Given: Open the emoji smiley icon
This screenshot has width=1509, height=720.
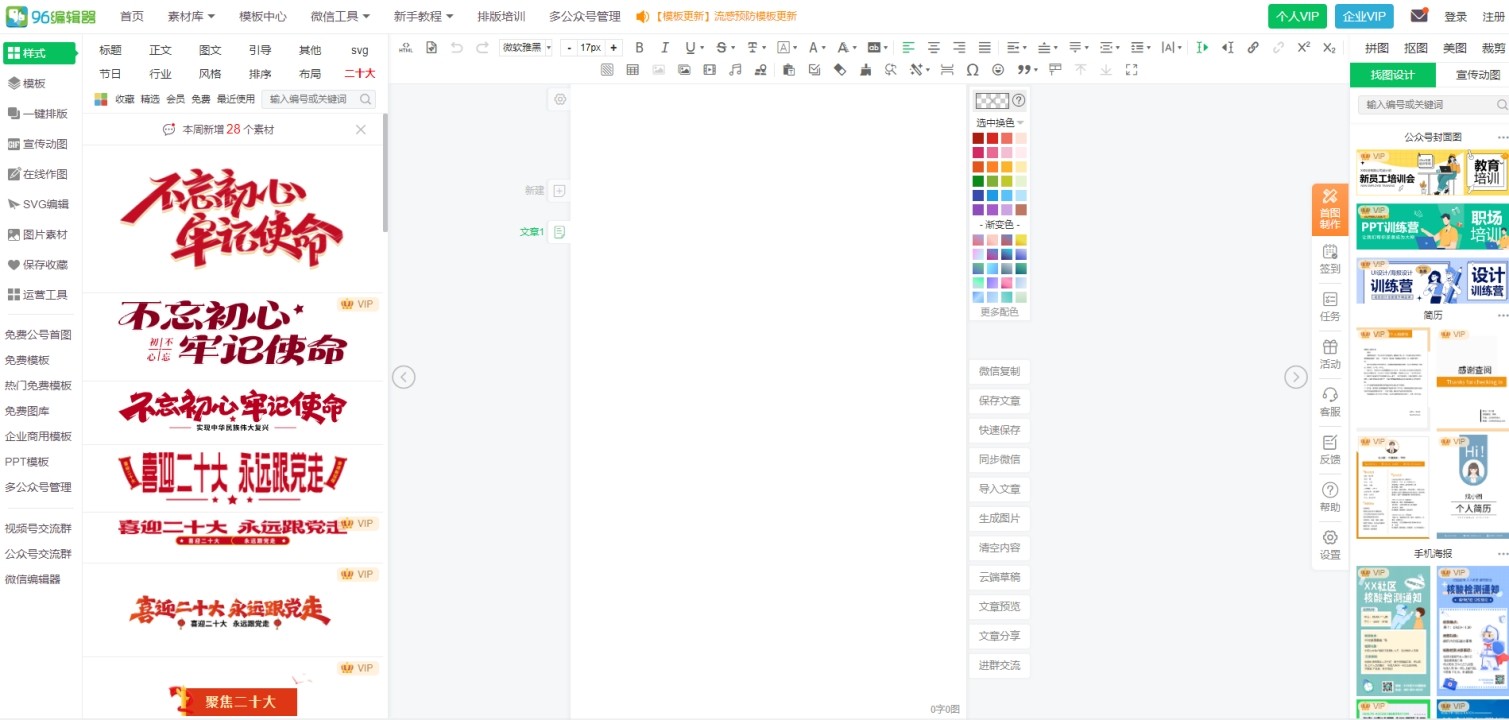Looking at the screenshot, I should tap(998, 70).
